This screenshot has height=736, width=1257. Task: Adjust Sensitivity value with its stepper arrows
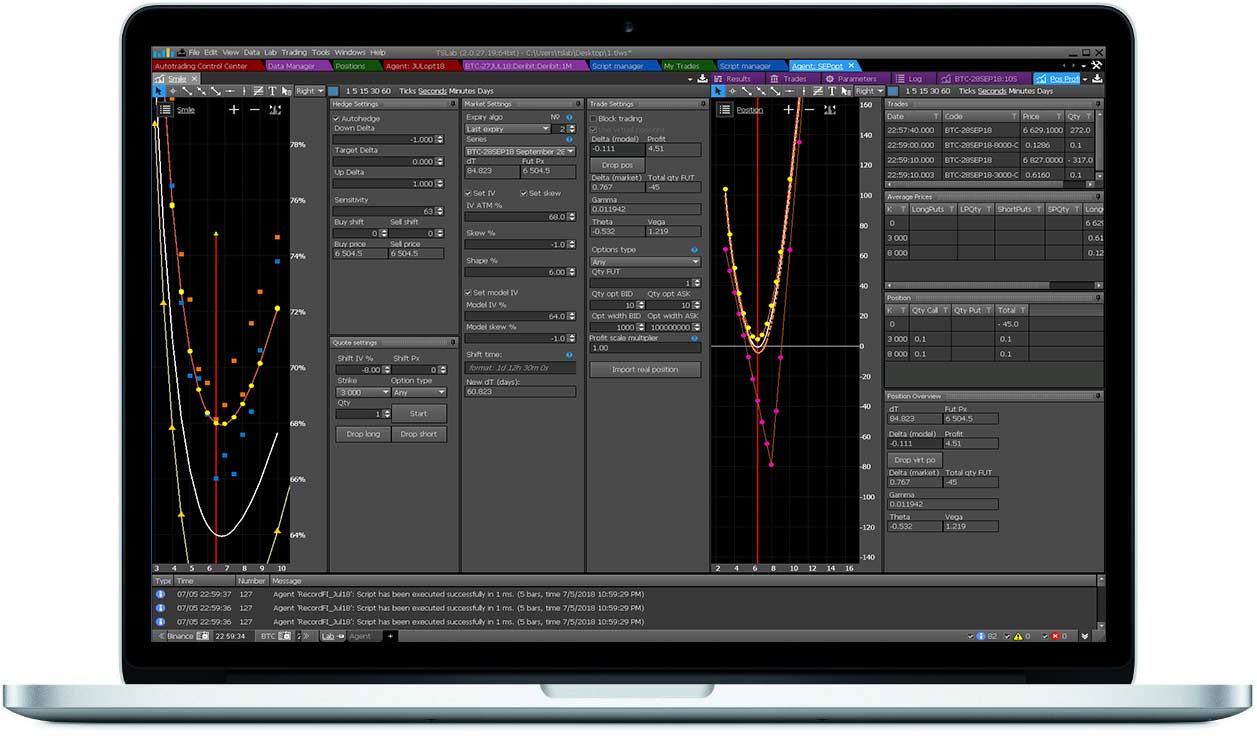(x=442, y=212)
